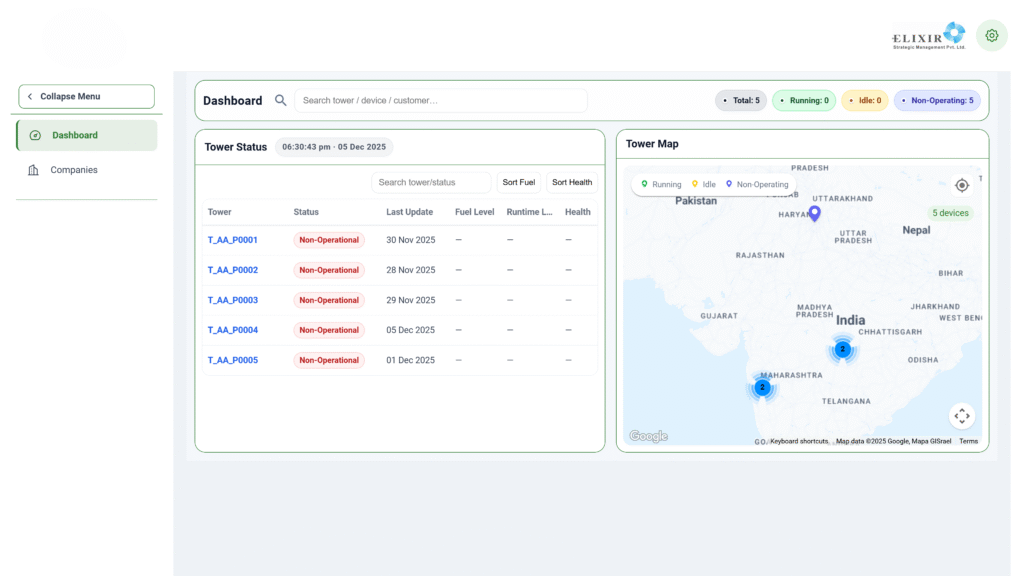
Task: Open the Companies menu item
Action: pos(74,170)
